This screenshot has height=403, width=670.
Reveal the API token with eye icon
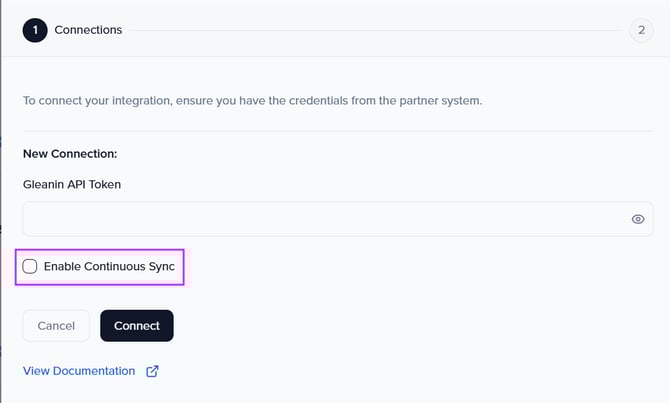tap(638, 219)
